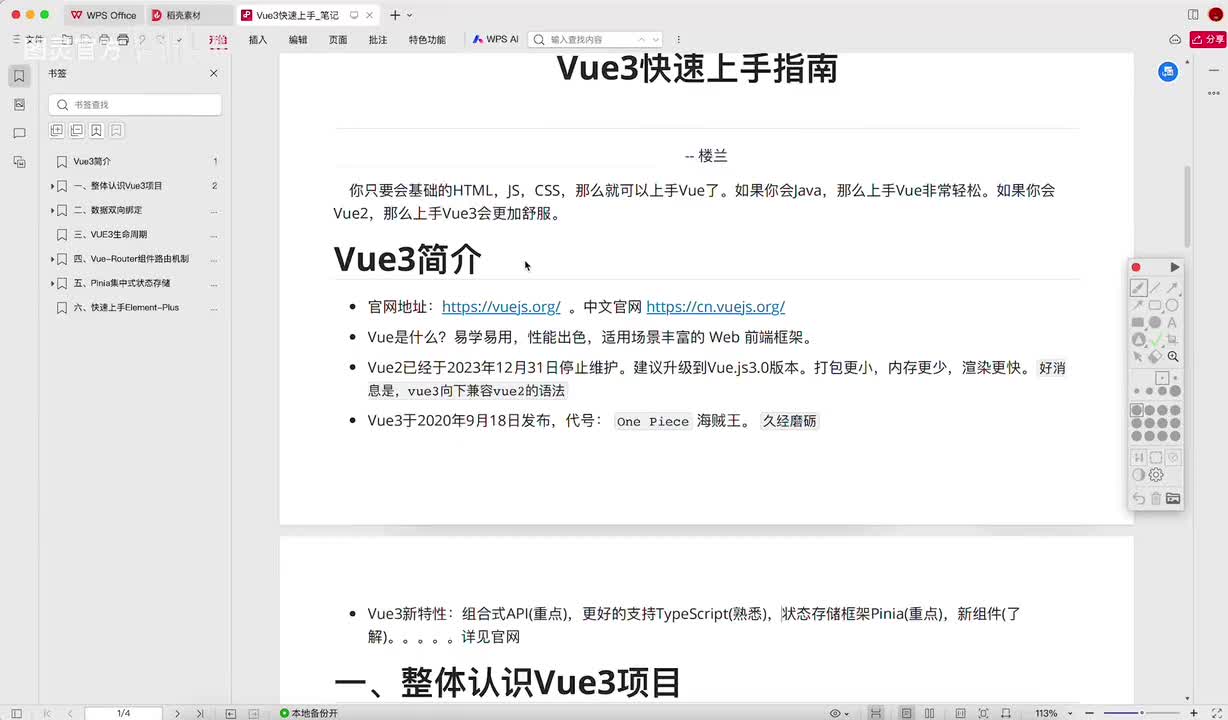Go to the next page arrow
1228x720 pixels.
pyautogui.click(x=178, y=713)
